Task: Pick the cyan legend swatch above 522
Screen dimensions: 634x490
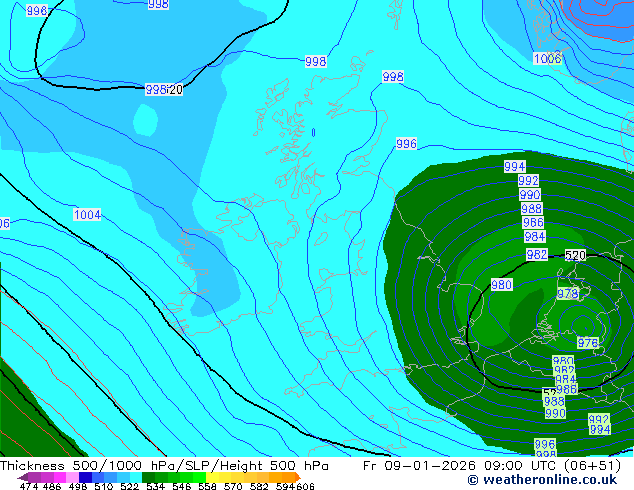Action: click(x=136, y=478)
